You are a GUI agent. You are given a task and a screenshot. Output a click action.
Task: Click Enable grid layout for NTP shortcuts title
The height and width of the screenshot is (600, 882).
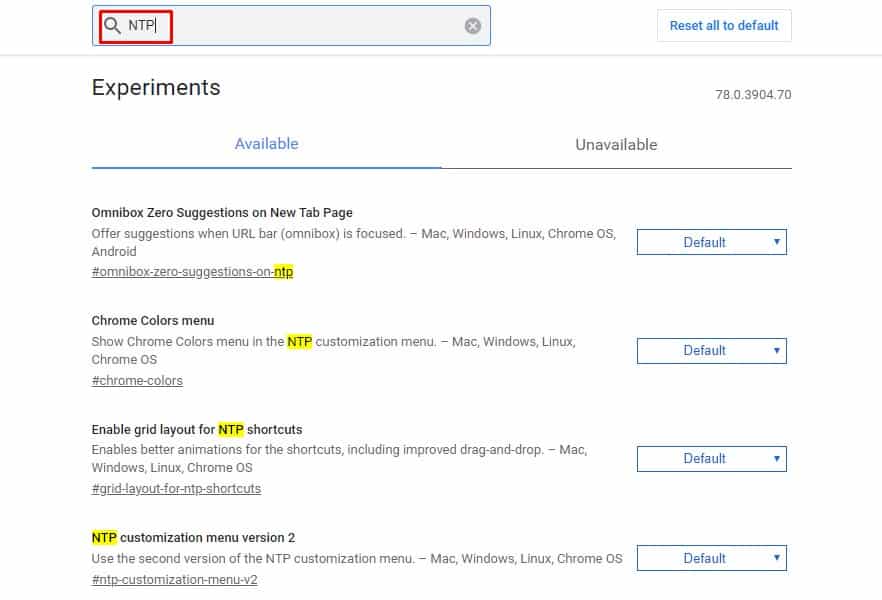pyautogui.click(x=197, y=430)
